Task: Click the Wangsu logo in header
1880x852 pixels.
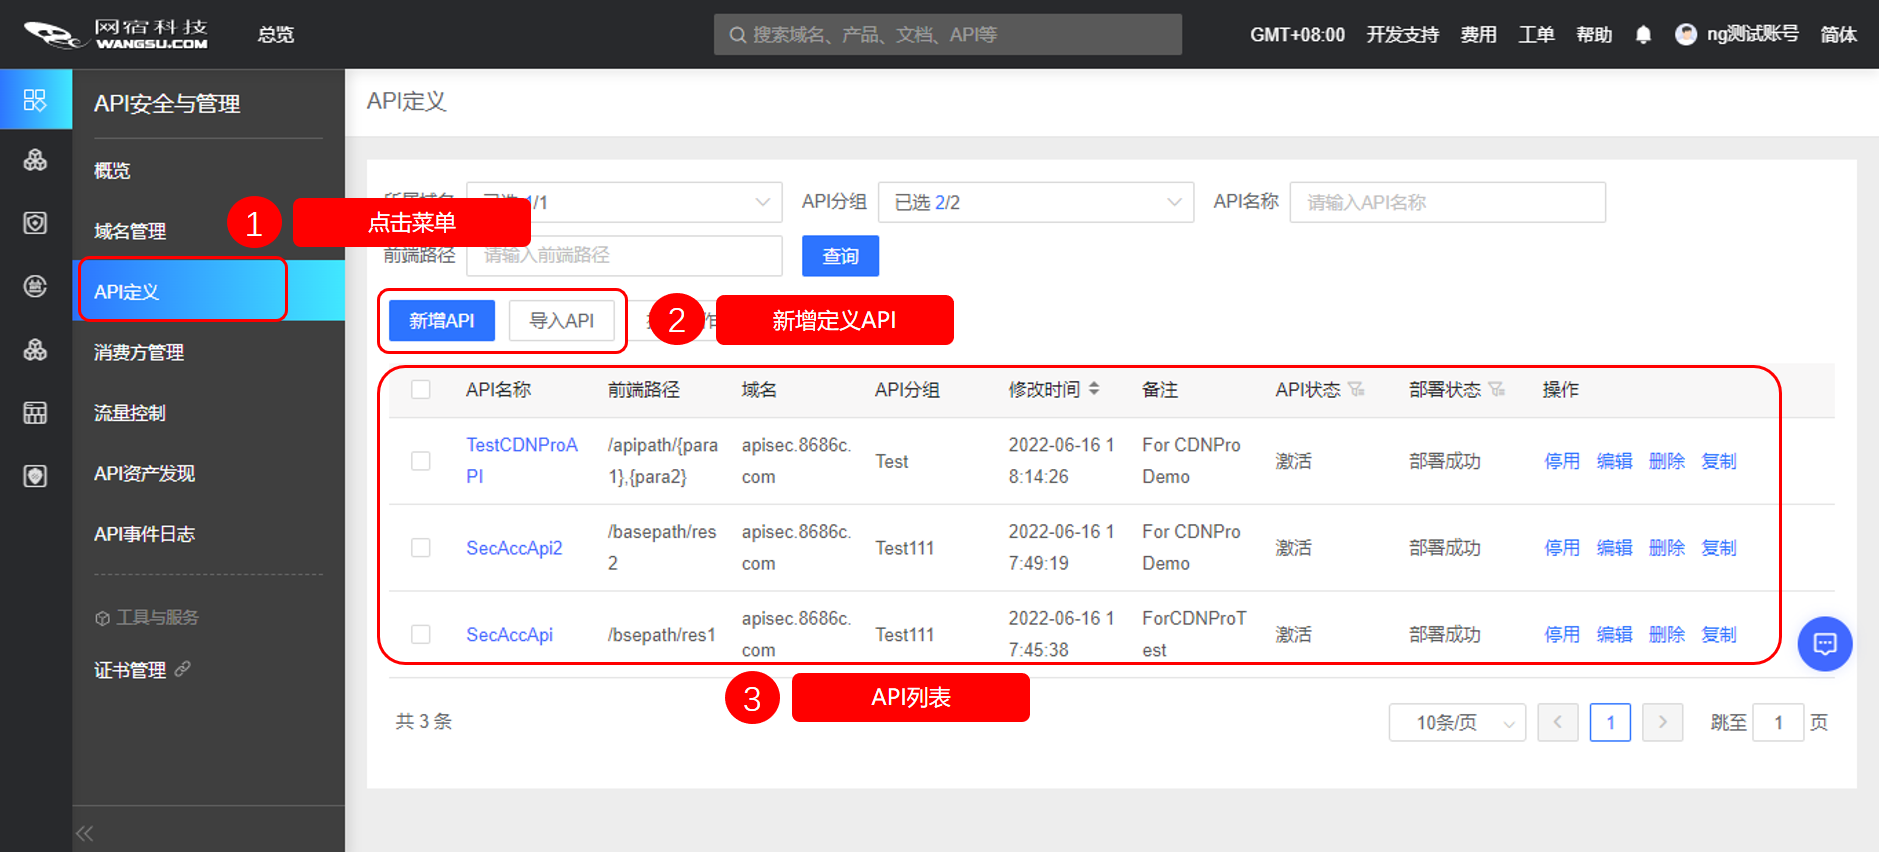Action: [116, 34]
